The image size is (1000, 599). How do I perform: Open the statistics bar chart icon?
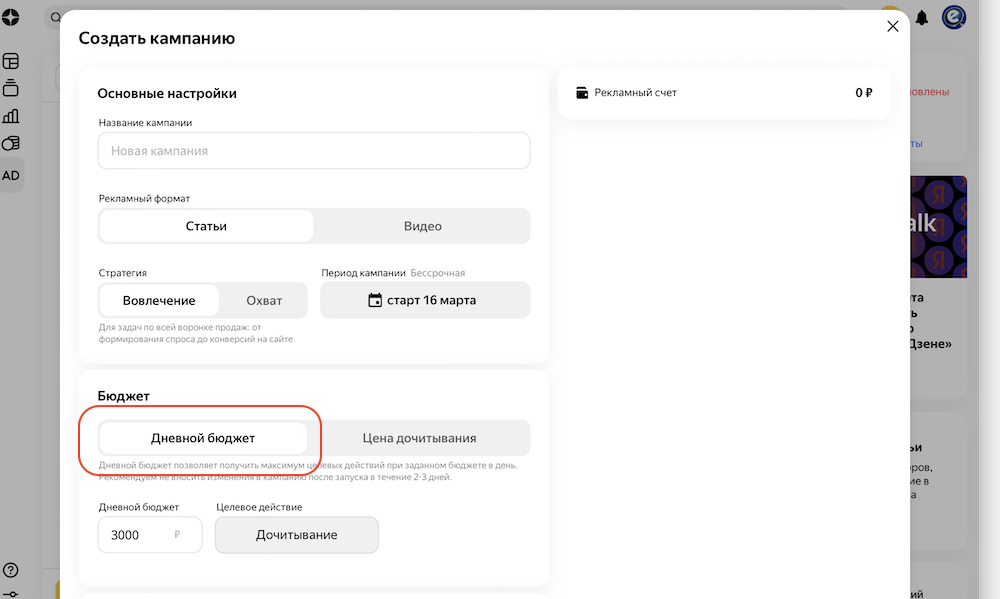coord(11,116)
